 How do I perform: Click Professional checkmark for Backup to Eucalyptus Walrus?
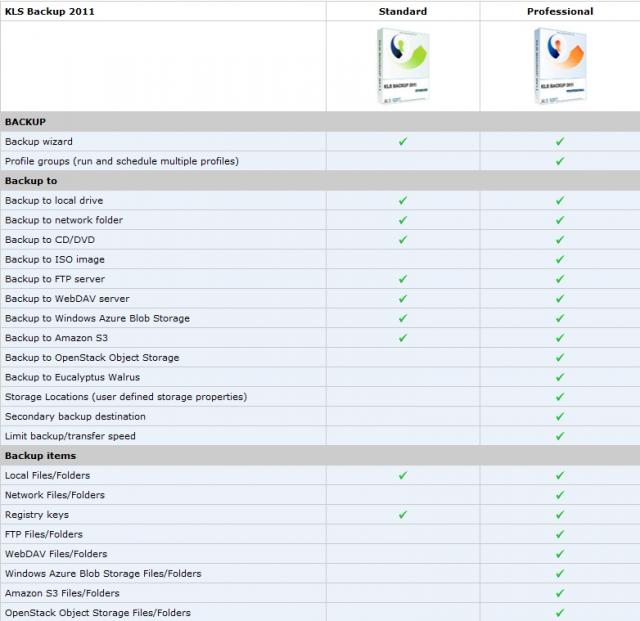[560, 377]
